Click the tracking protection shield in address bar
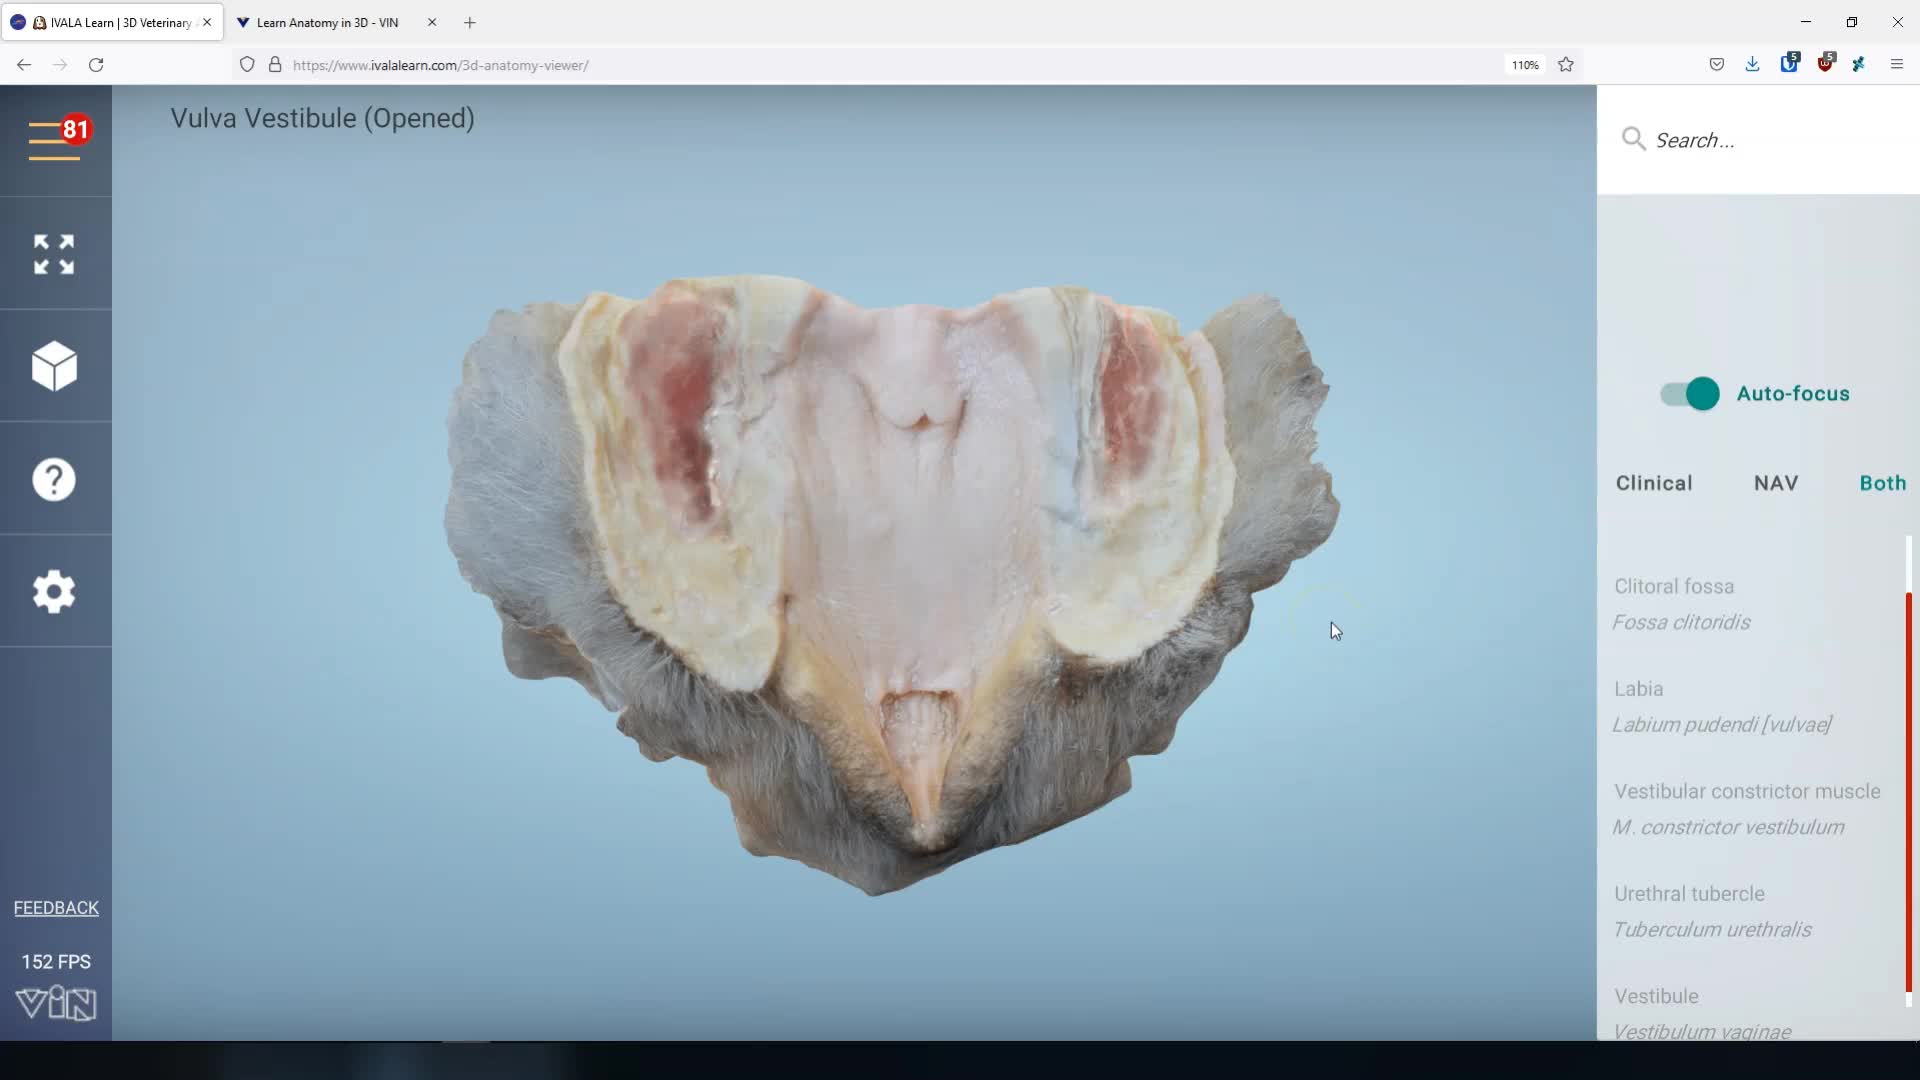 (247, 64)
